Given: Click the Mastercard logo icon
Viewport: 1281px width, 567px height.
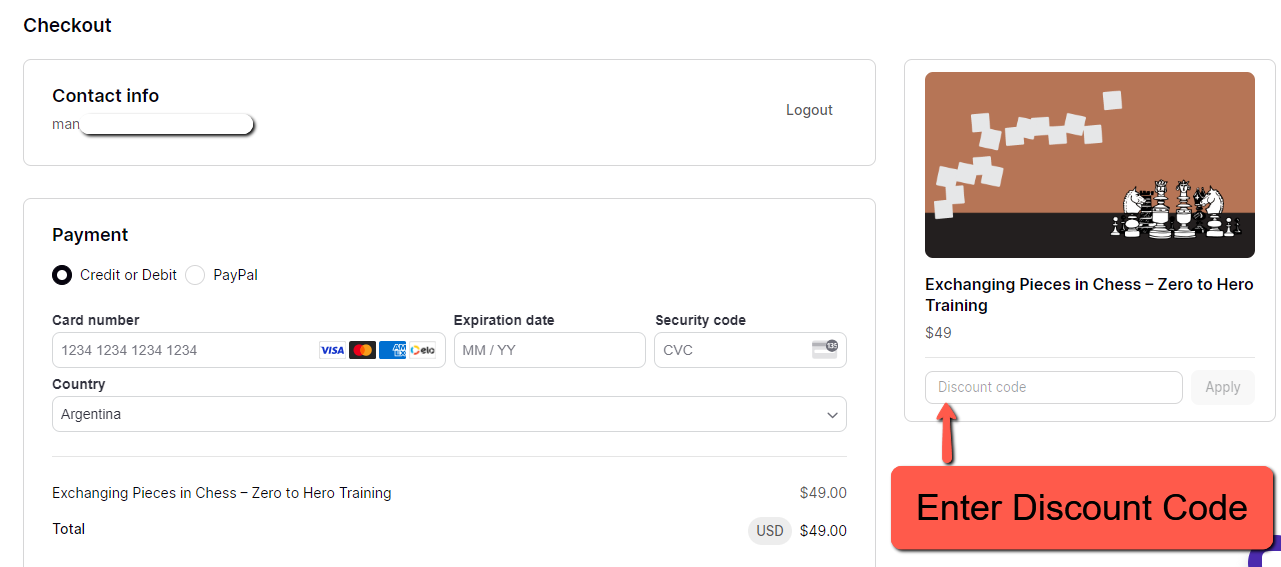Looking at the screenshot, I should [x=363, y=350].
